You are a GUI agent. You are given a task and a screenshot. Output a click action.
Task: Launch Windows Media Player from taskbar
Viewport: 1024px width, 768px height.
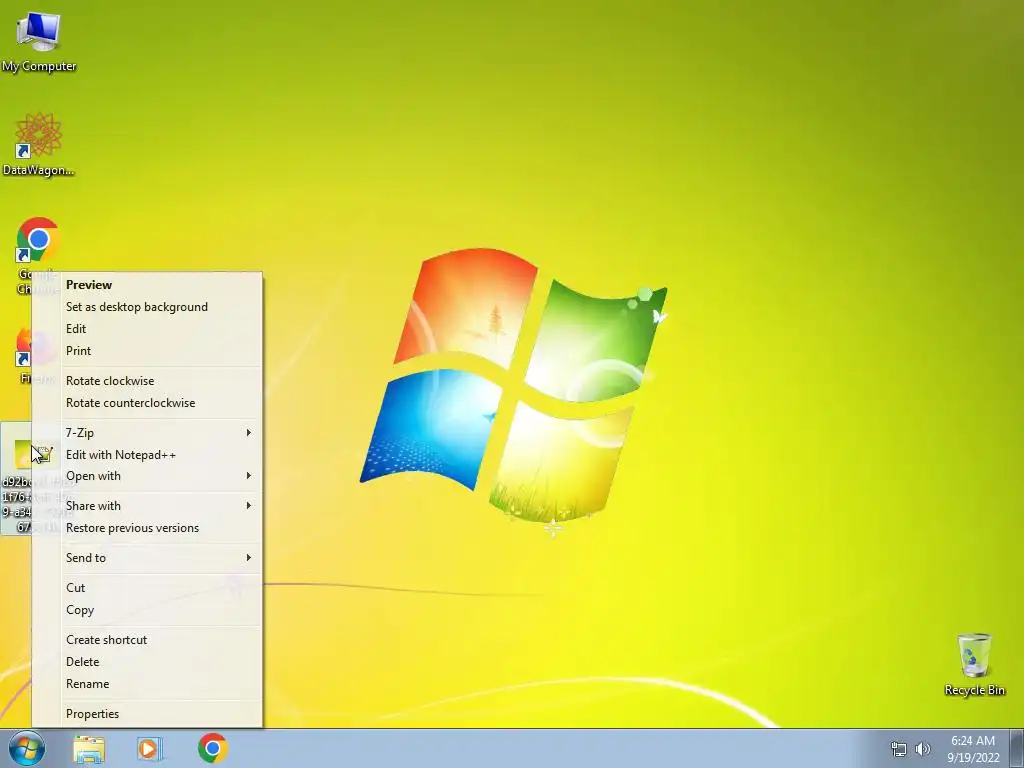click(x=150, y=749)
